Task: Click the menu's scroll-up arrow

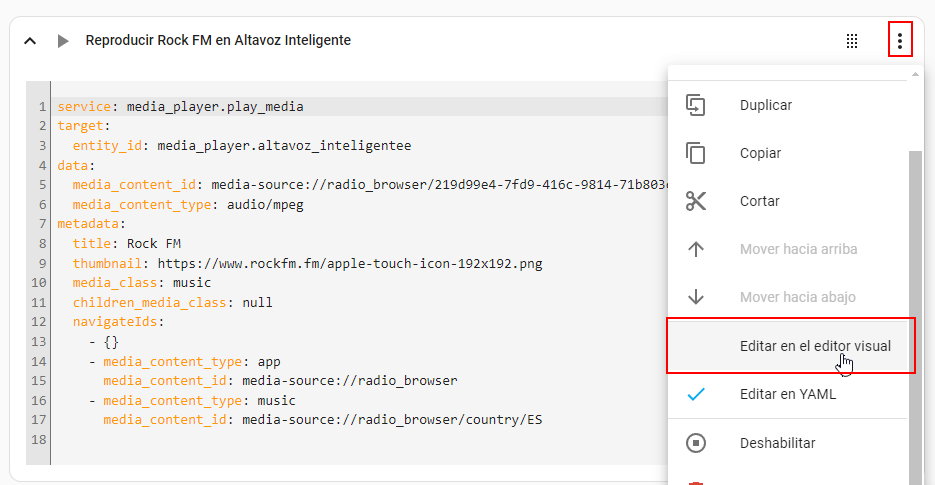Action: [915, 74]
